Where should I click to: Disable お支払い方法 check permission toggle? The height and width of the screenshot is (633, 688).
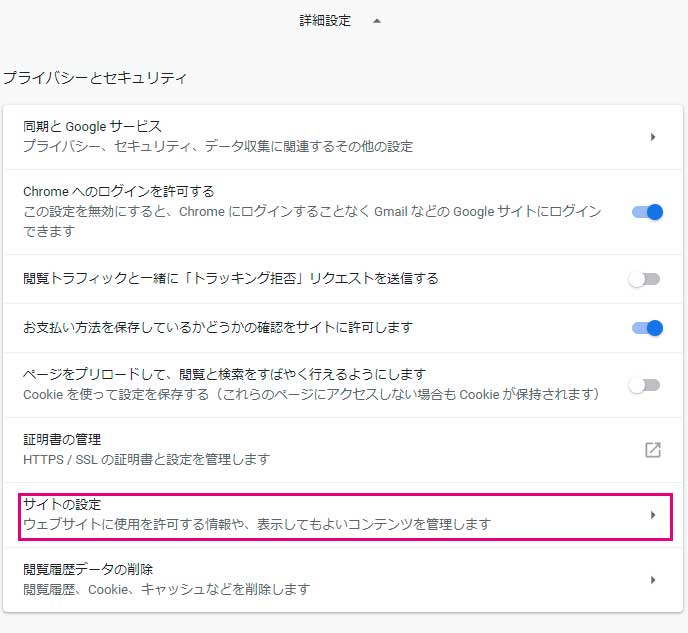[647, 328]
